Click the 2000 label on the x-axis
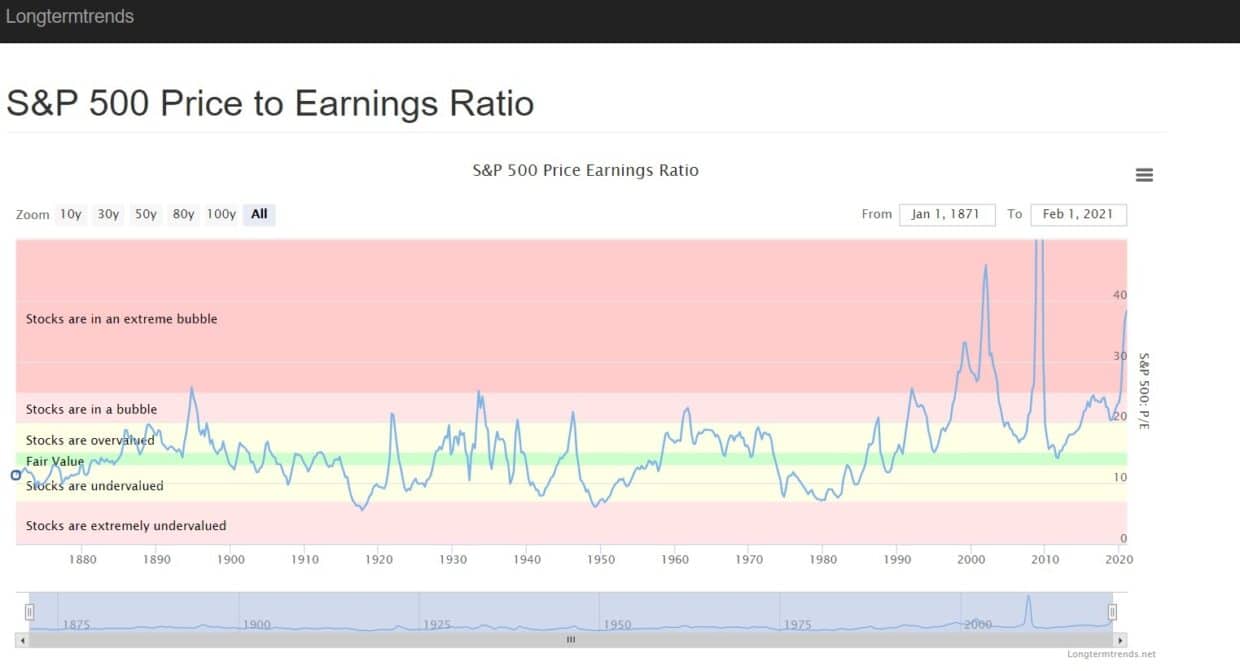 coord(971,560)
